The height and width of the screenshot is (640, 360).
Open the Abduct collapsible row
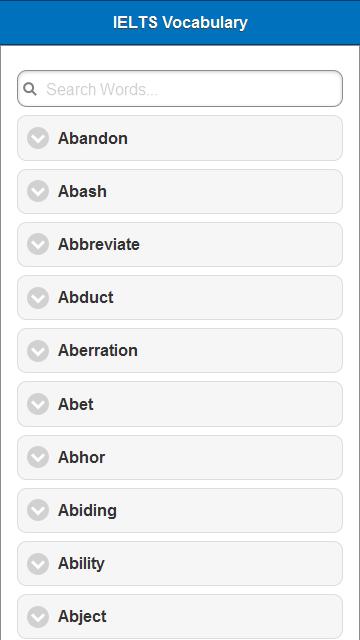pyautogui.click(x=180, y=298)
